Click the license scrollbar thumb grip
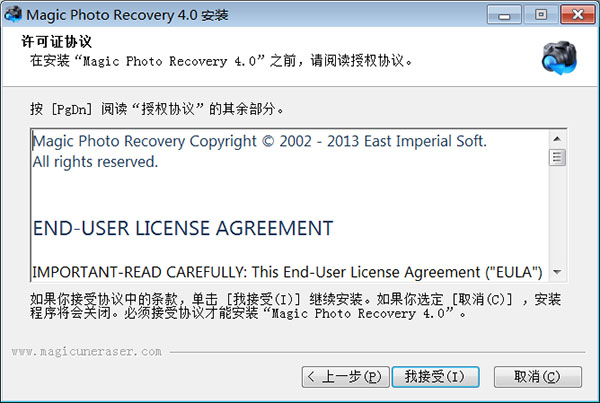Image resolution: width=600 pixels, height=403 pixels. (557, 157)
